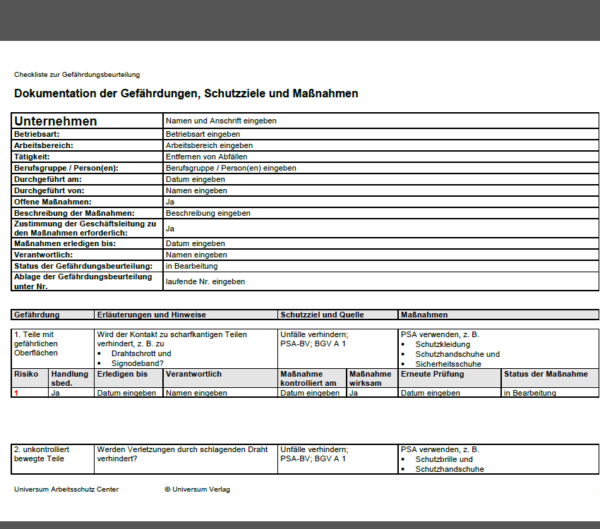Open 'in Bearbeitung' status of Gefährdungsbeurteilung

point(191,266)
